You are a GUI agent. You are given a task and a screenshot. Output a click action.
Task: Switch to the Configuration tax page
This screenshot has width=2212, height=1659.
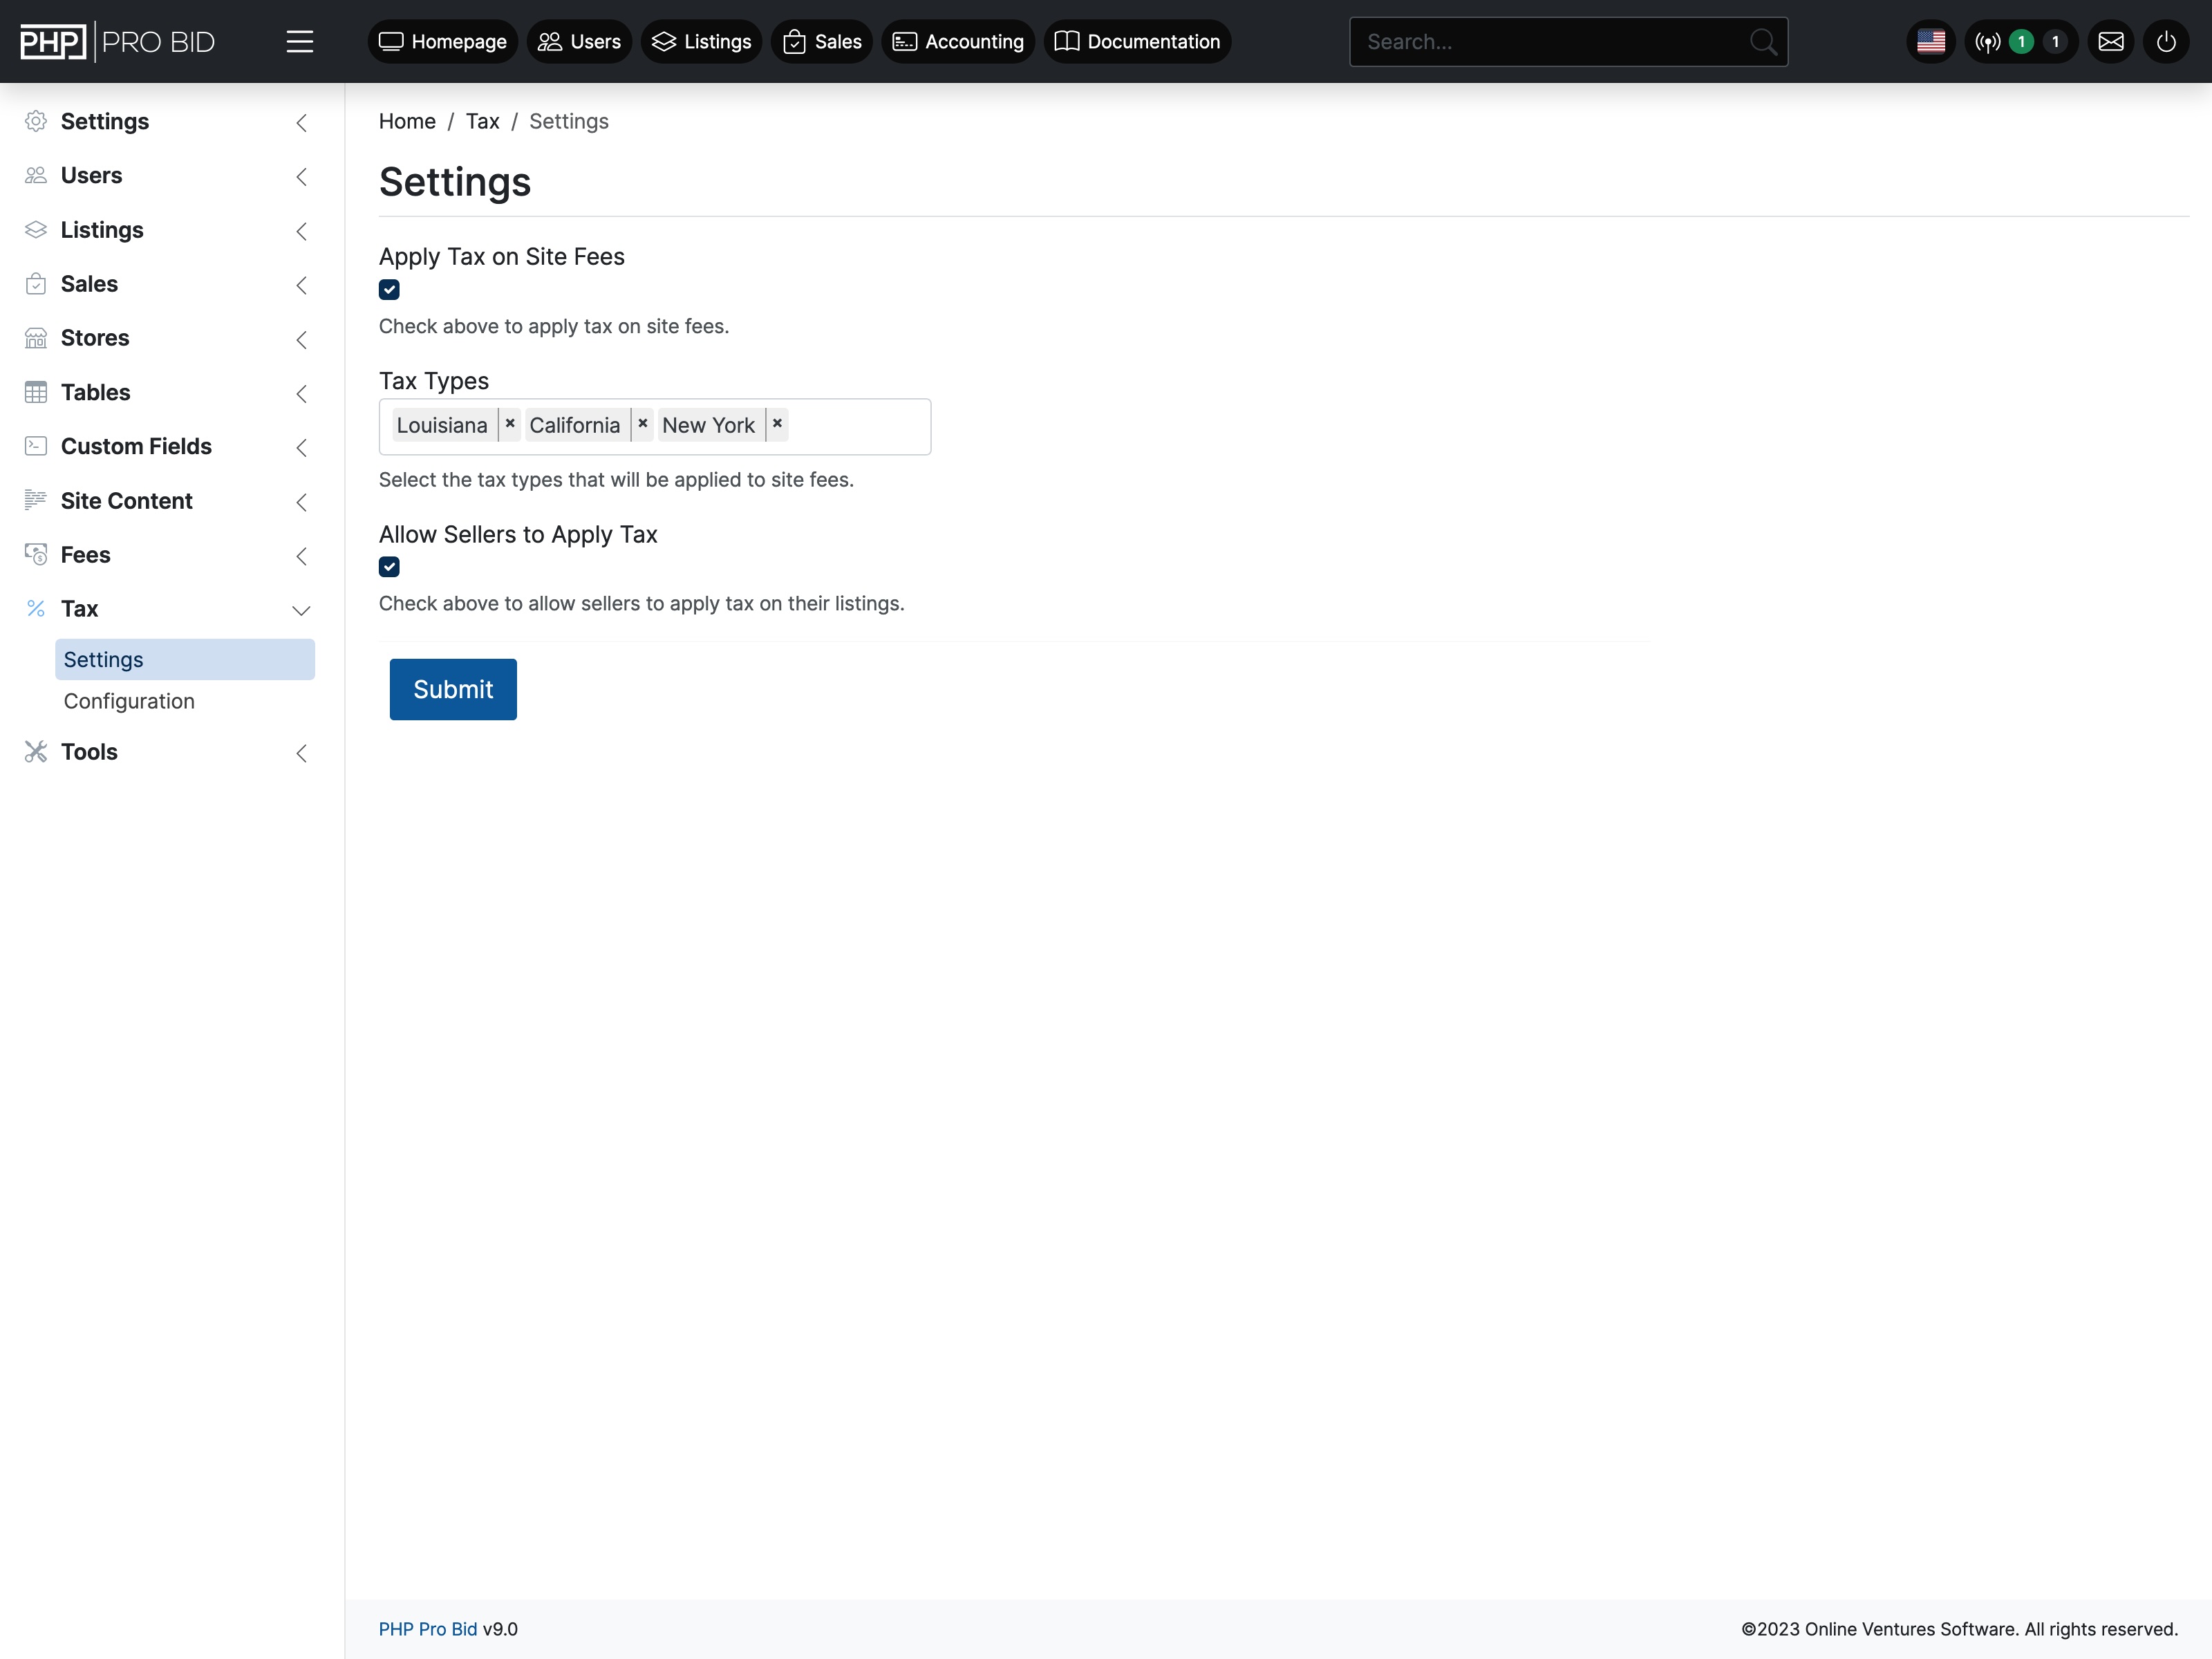129,701
